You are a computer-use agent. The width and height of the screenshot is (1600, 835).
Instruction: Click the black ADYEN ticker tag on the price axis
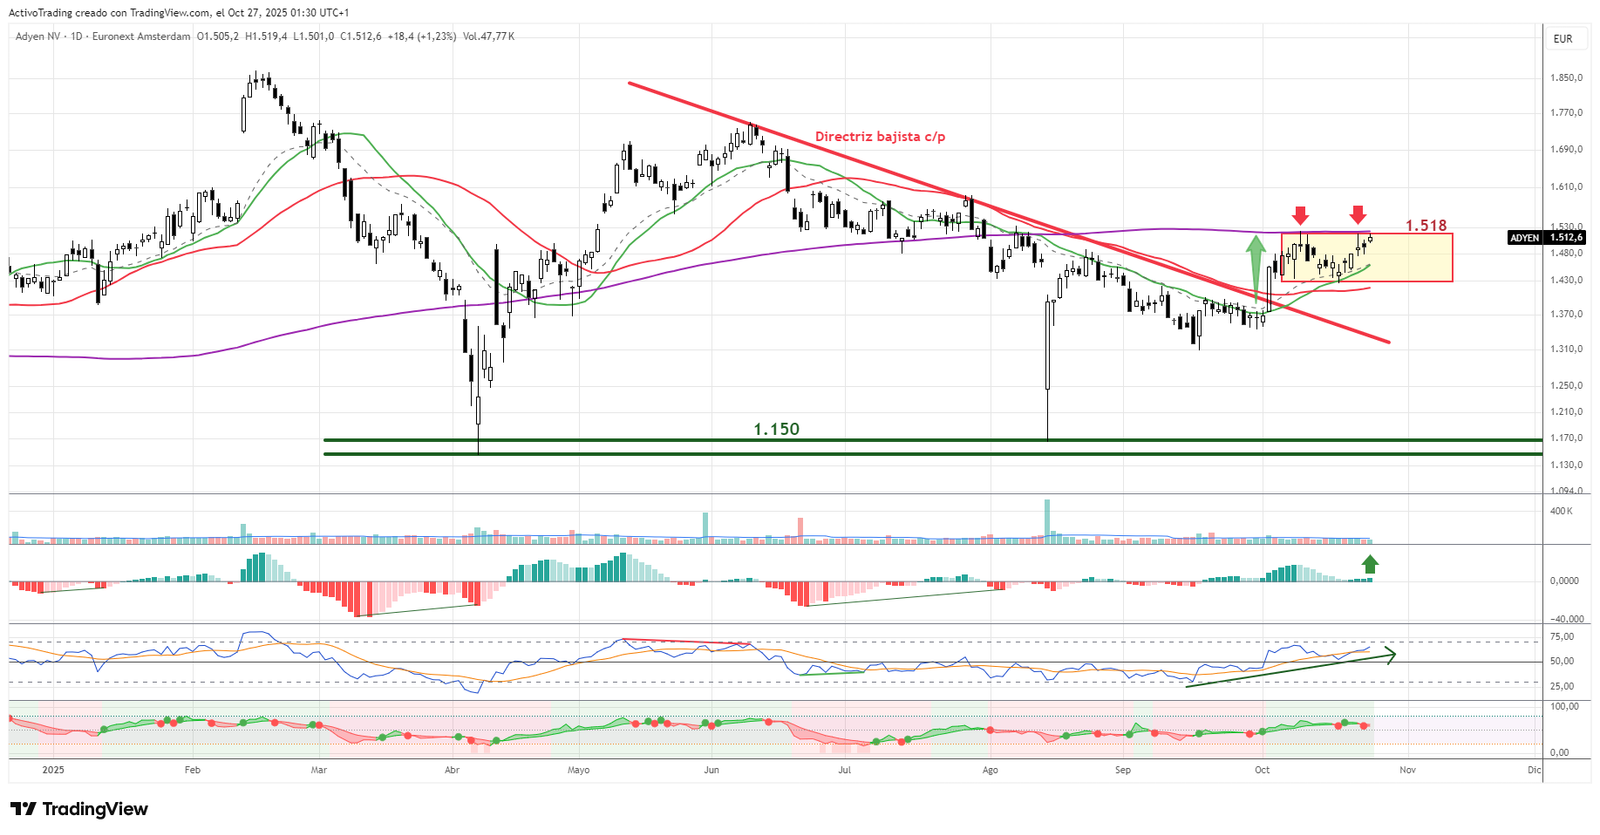point(1525,238)
